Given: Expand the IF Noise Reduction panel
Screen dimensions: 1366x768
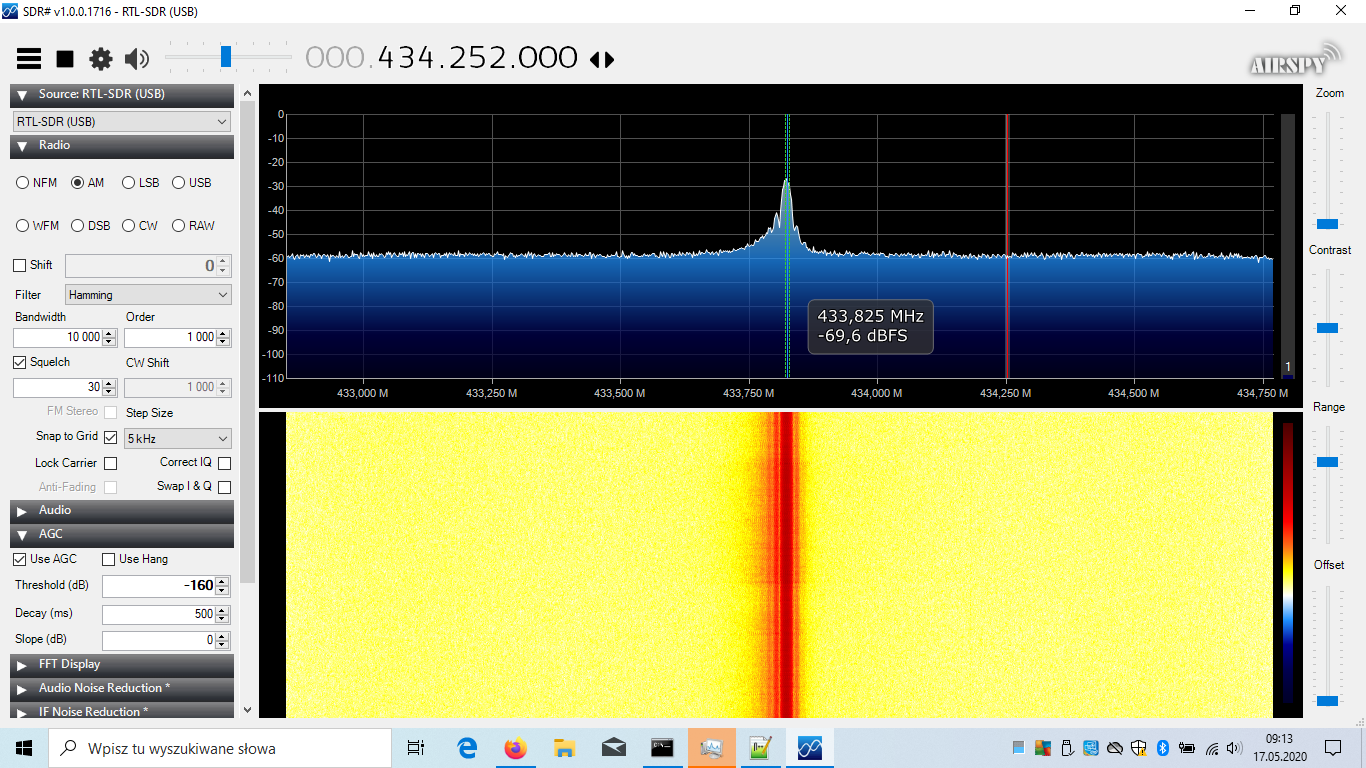Looking at the screenshot, I should (x=122, y=711).
